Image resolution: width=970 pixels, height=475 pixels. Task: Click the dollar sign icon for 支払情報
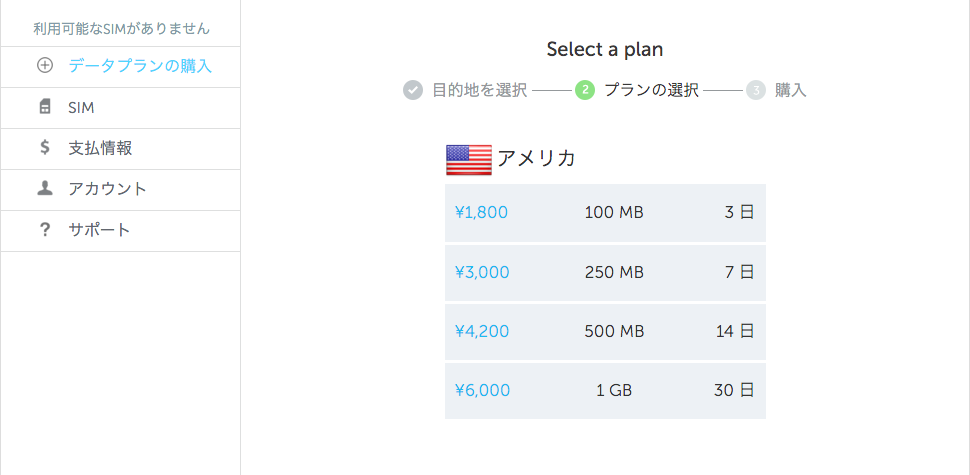click(x=45, y=148)
